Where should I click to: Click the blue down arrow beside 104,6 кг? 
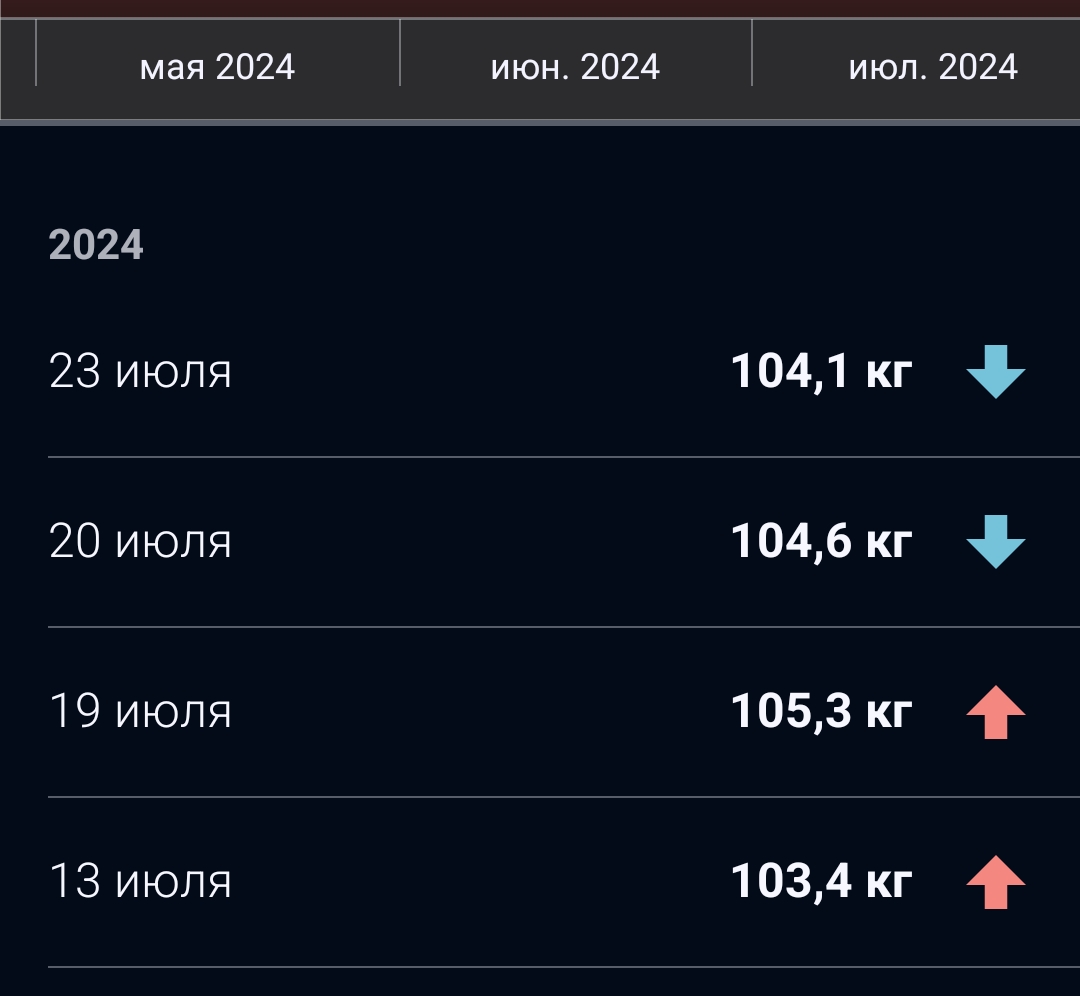(x=996, y=542)
